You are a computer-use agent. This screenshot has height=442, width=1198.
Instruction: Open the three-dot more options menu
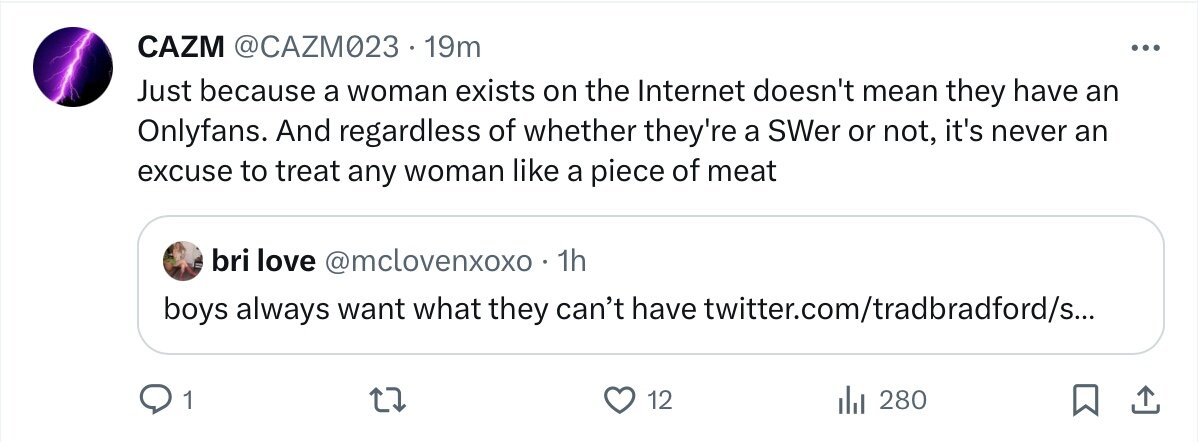(x=1145, y=48)
